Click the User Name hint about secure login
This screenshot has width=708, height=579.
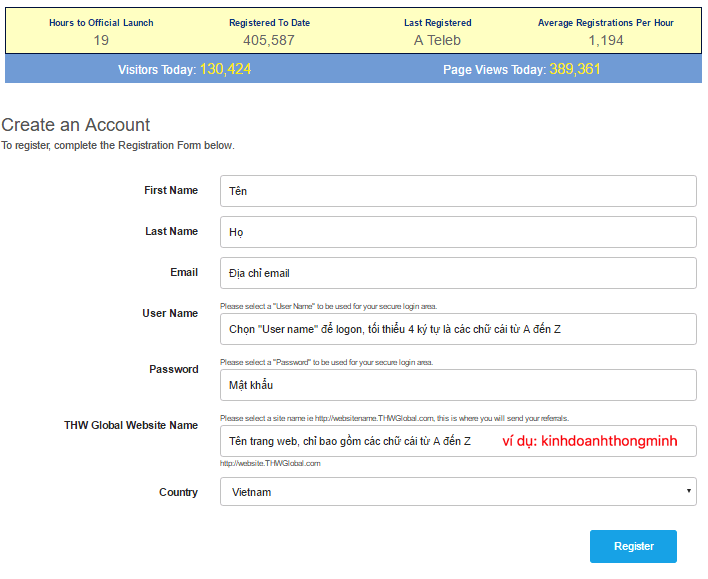[328, 306]
